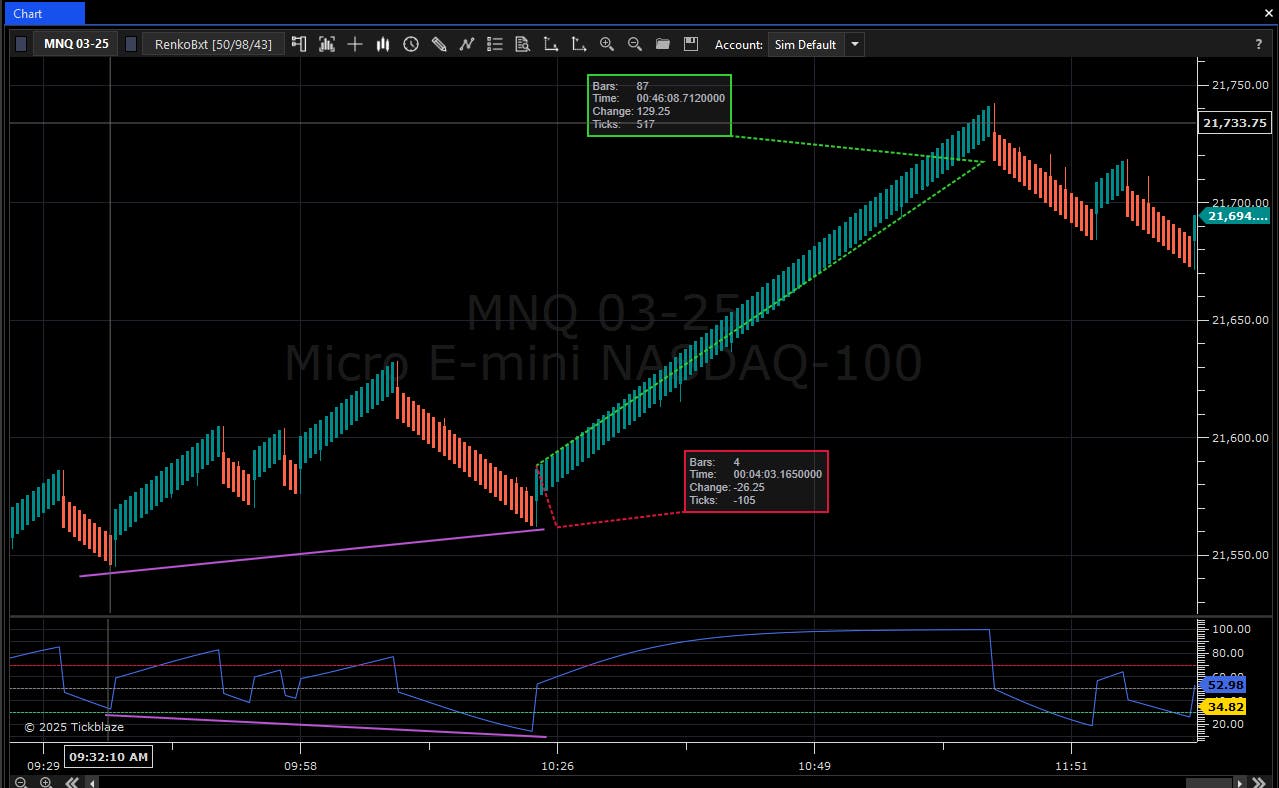Screen dimensions: 1279x788
Task: Zoom out with the magnifier minus toolbar icon
Action: 634,44
